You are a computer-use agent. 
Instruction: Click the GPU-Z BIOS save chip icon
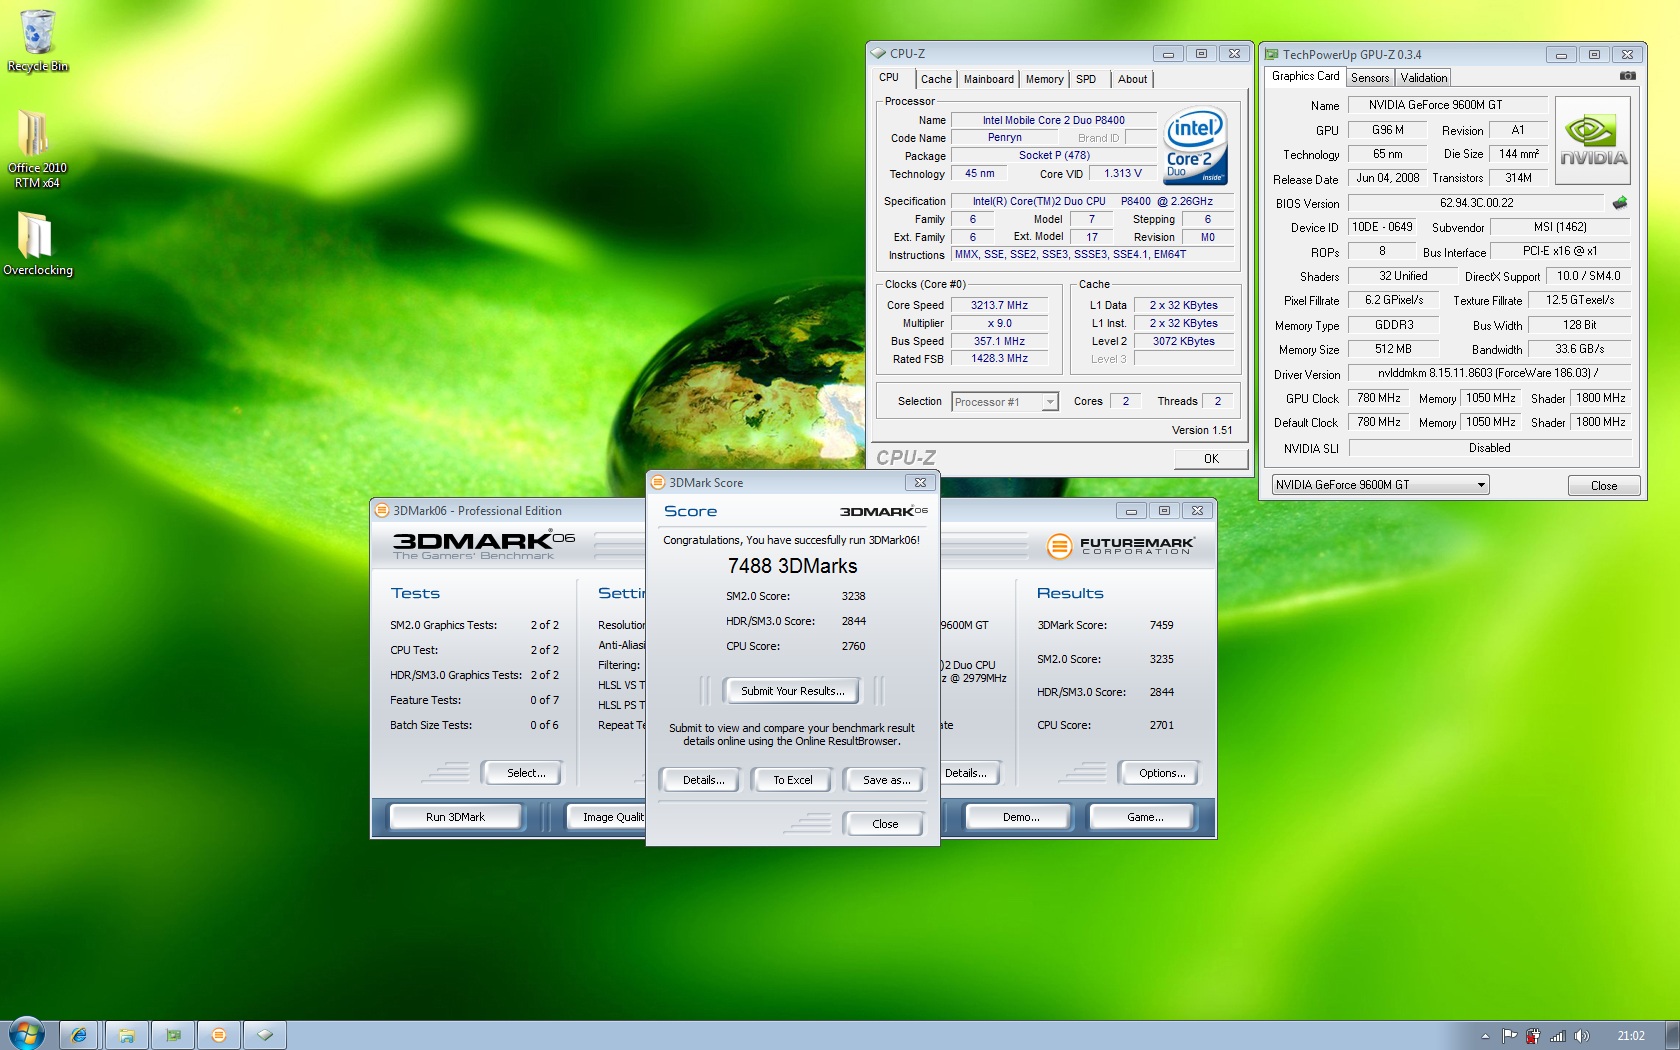pyautogui.click(x=1620, y=203)
